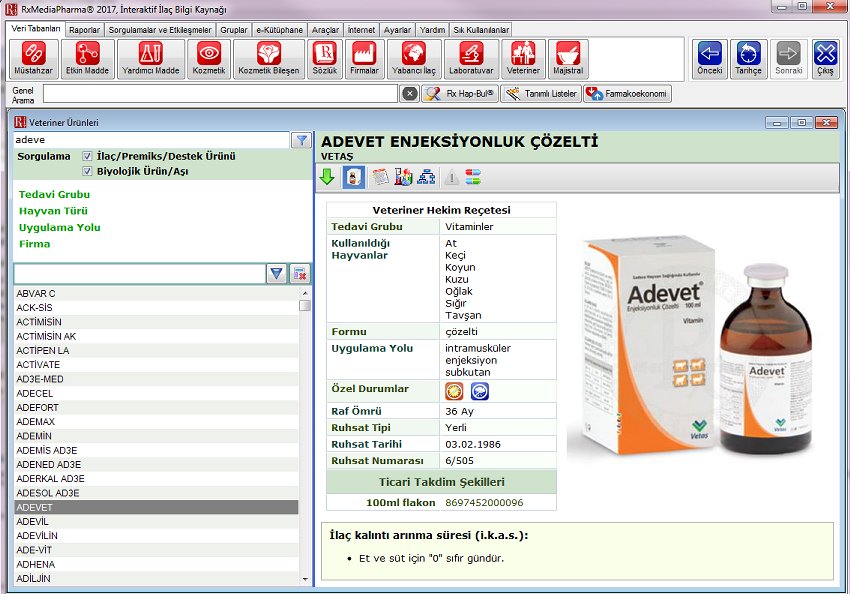Launch Rx Hap-Bul search
The height and width of the screenshot is (594, 850).
click(460, 94)
